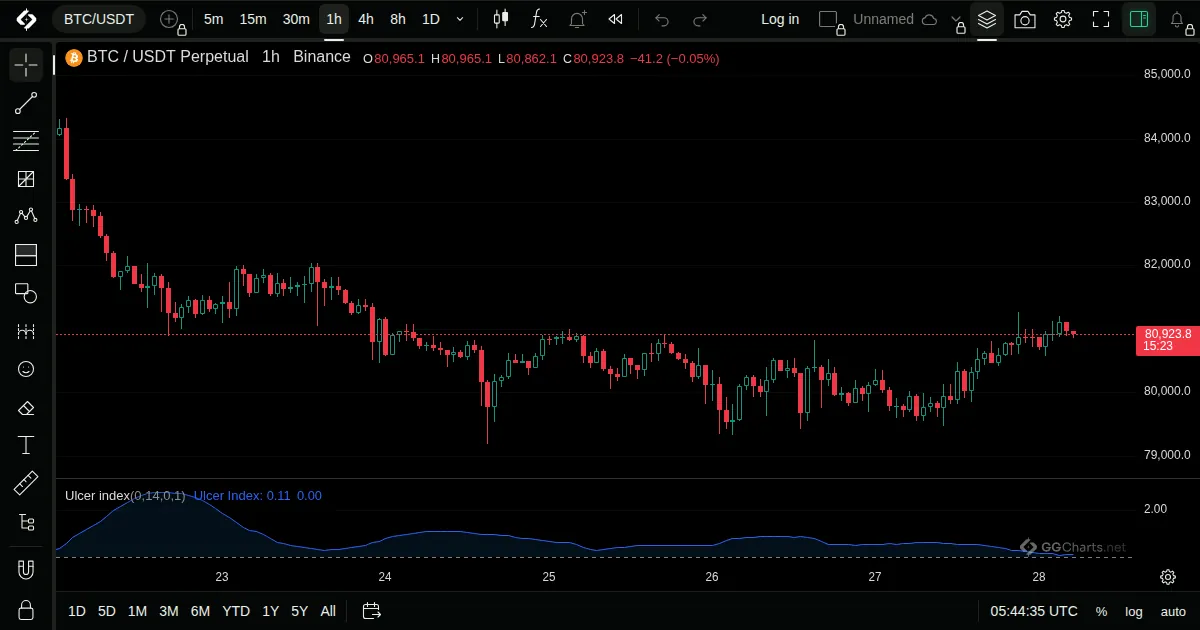Image resolution: width=1200 pixels, height=630 pixels.
Task: Toggle the right sidebar panel
Action: click(1138, 19)
